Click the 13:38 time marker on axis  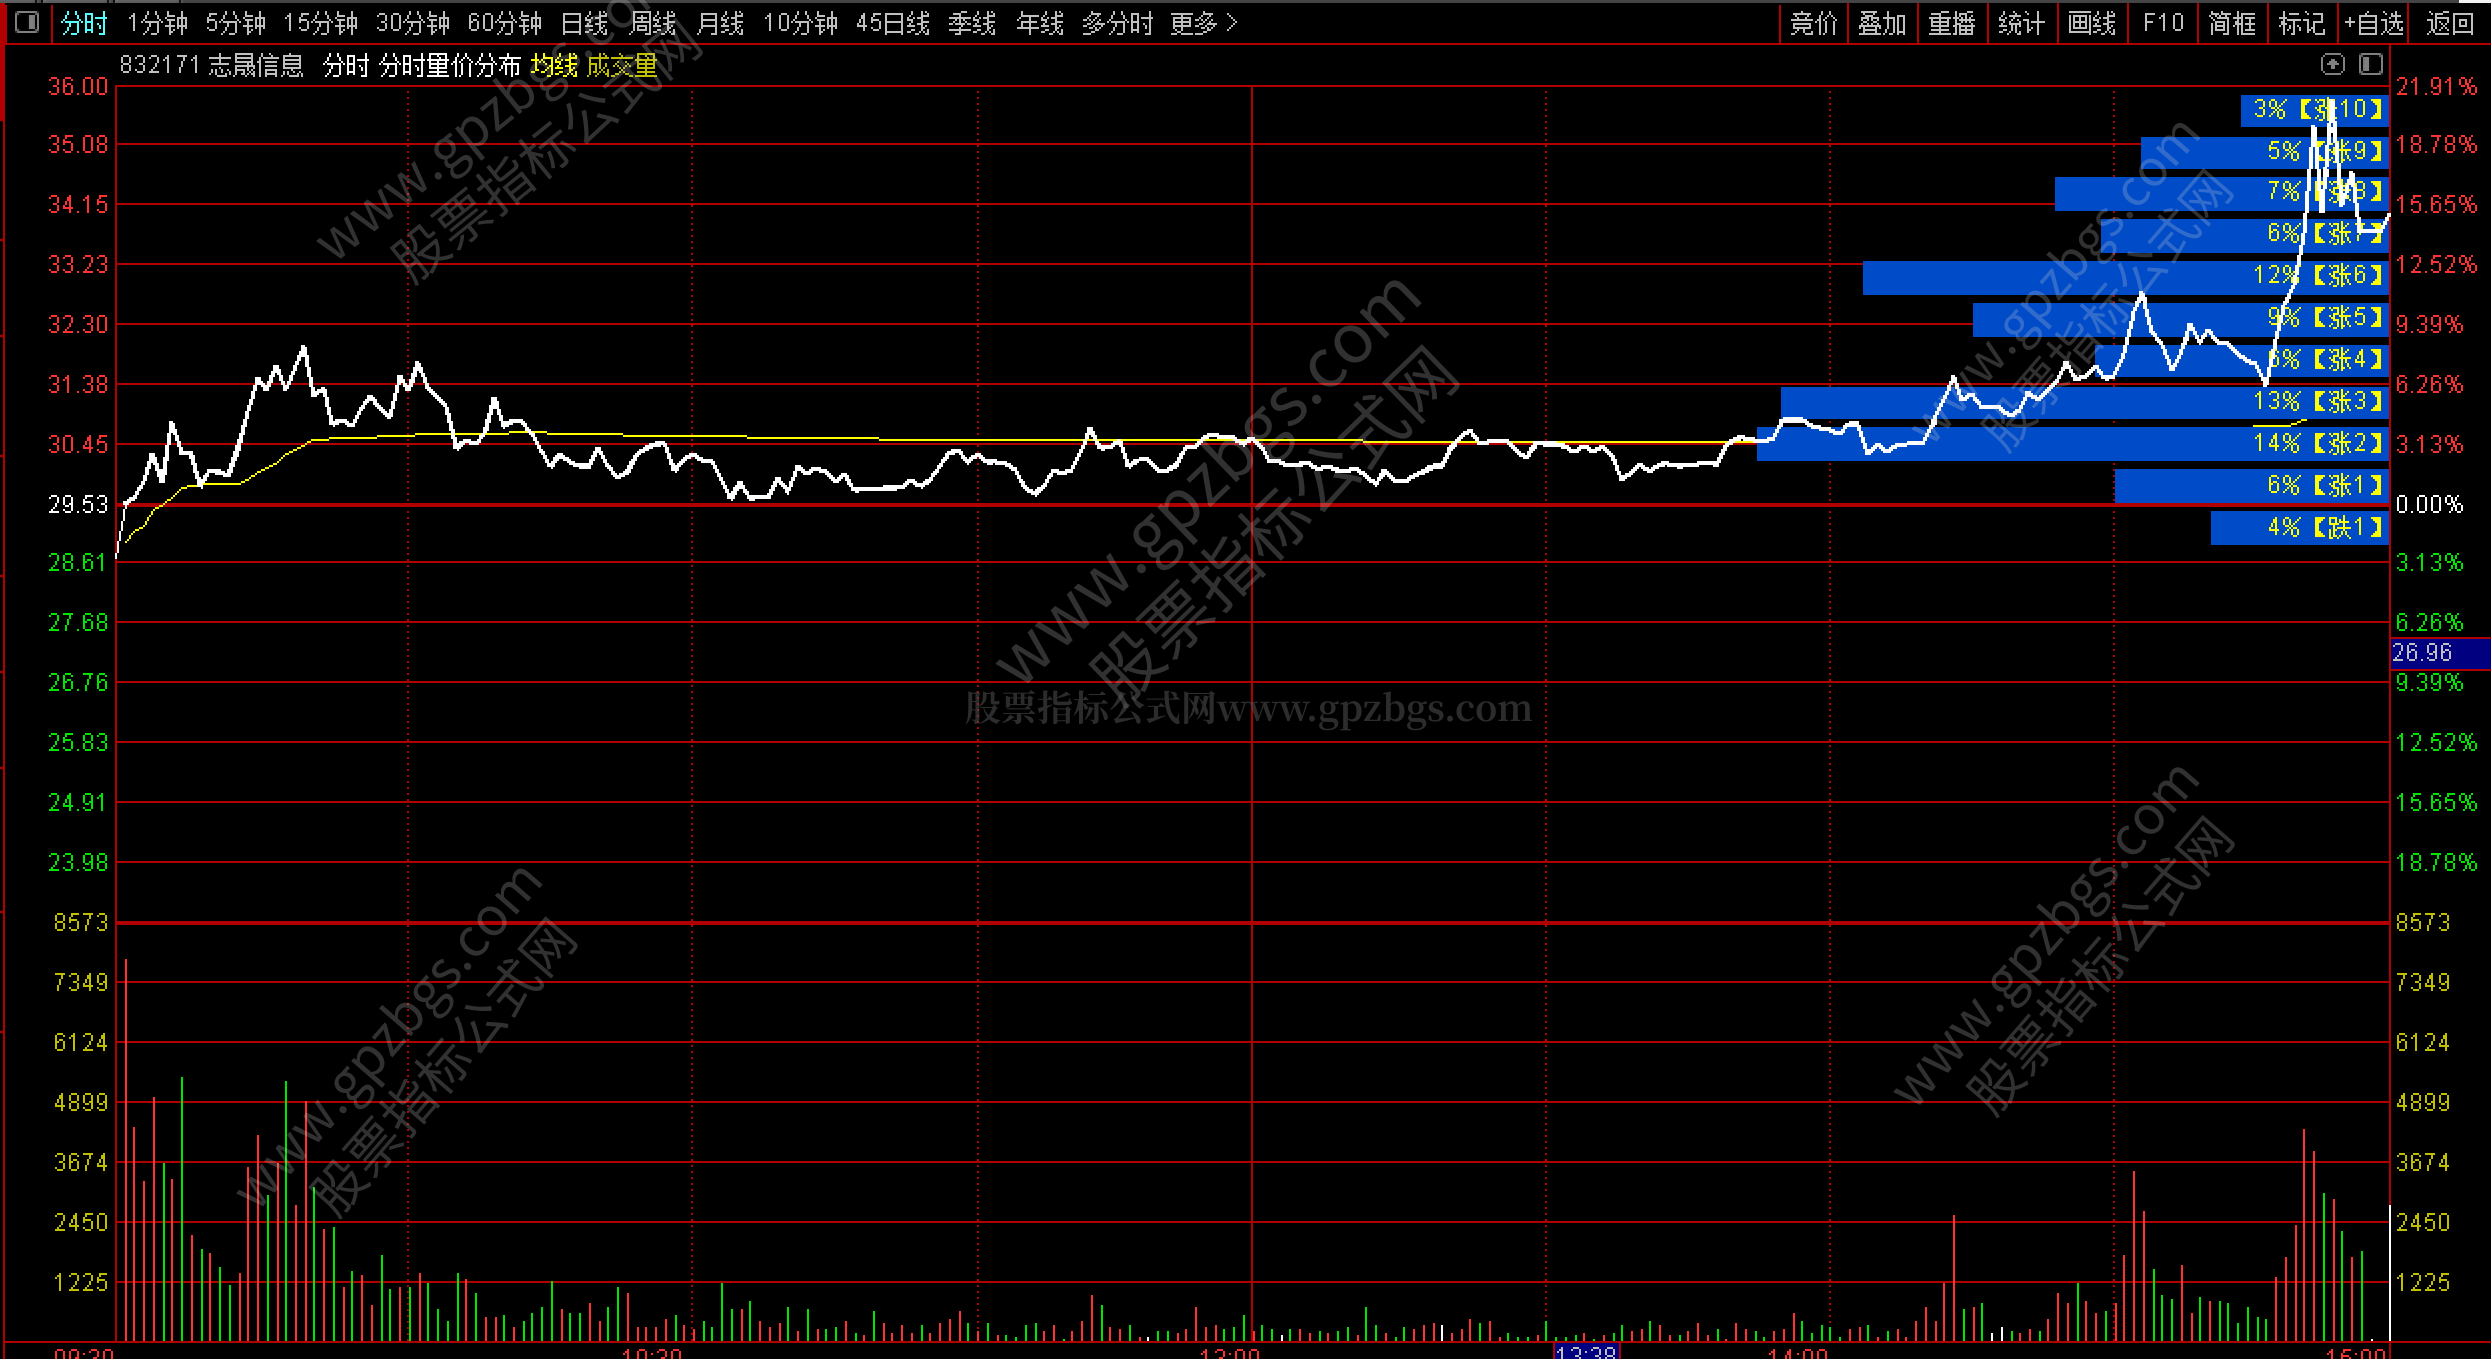[x=1586, y=1352]
